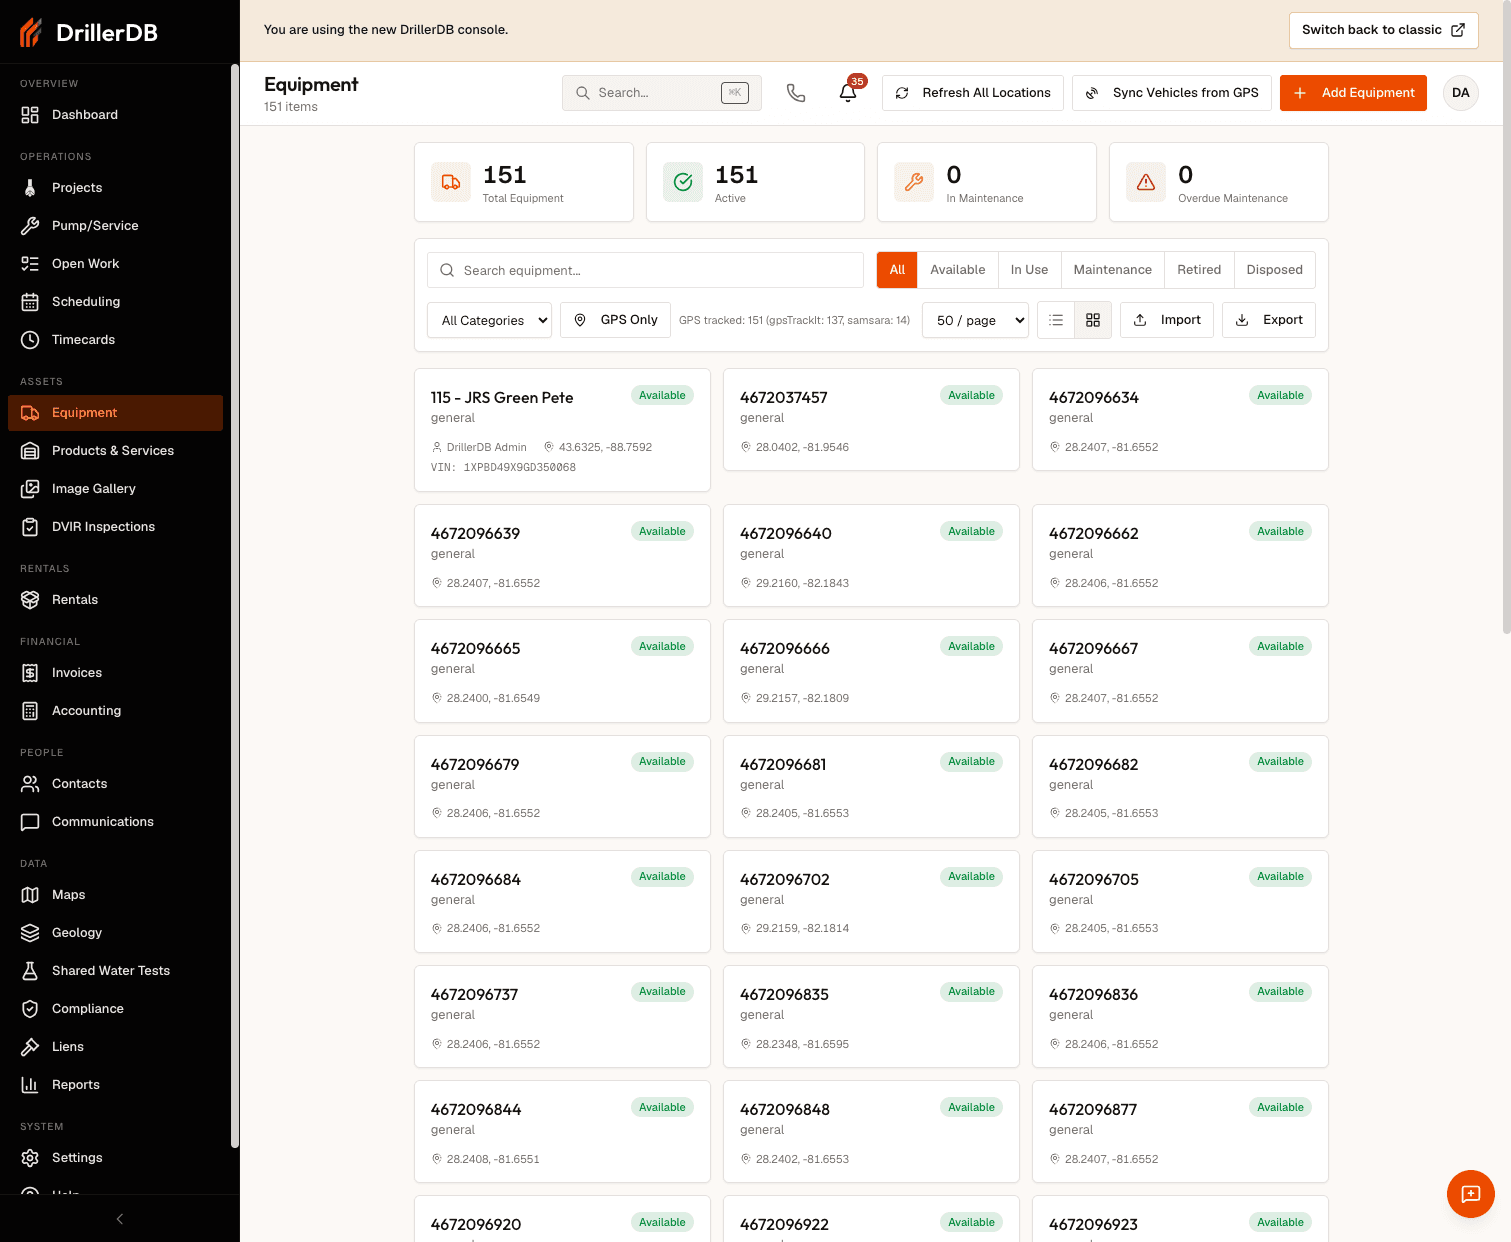Filter by Available status
The image size is (1511, 1242).
(x=957, y=270)
